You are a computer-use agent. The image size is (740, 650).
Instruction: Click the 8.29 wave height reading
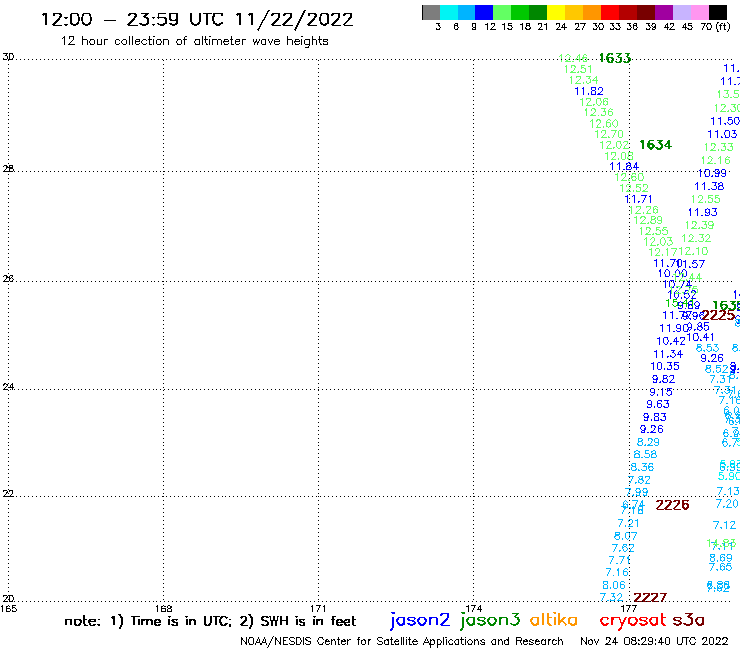(648, 442)
